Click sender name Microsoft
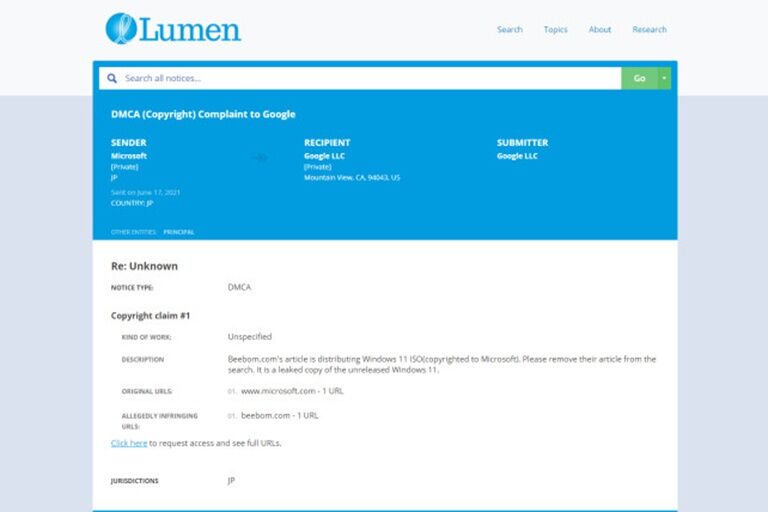Viewport: 768px width, 512px height. pos(129,156)
